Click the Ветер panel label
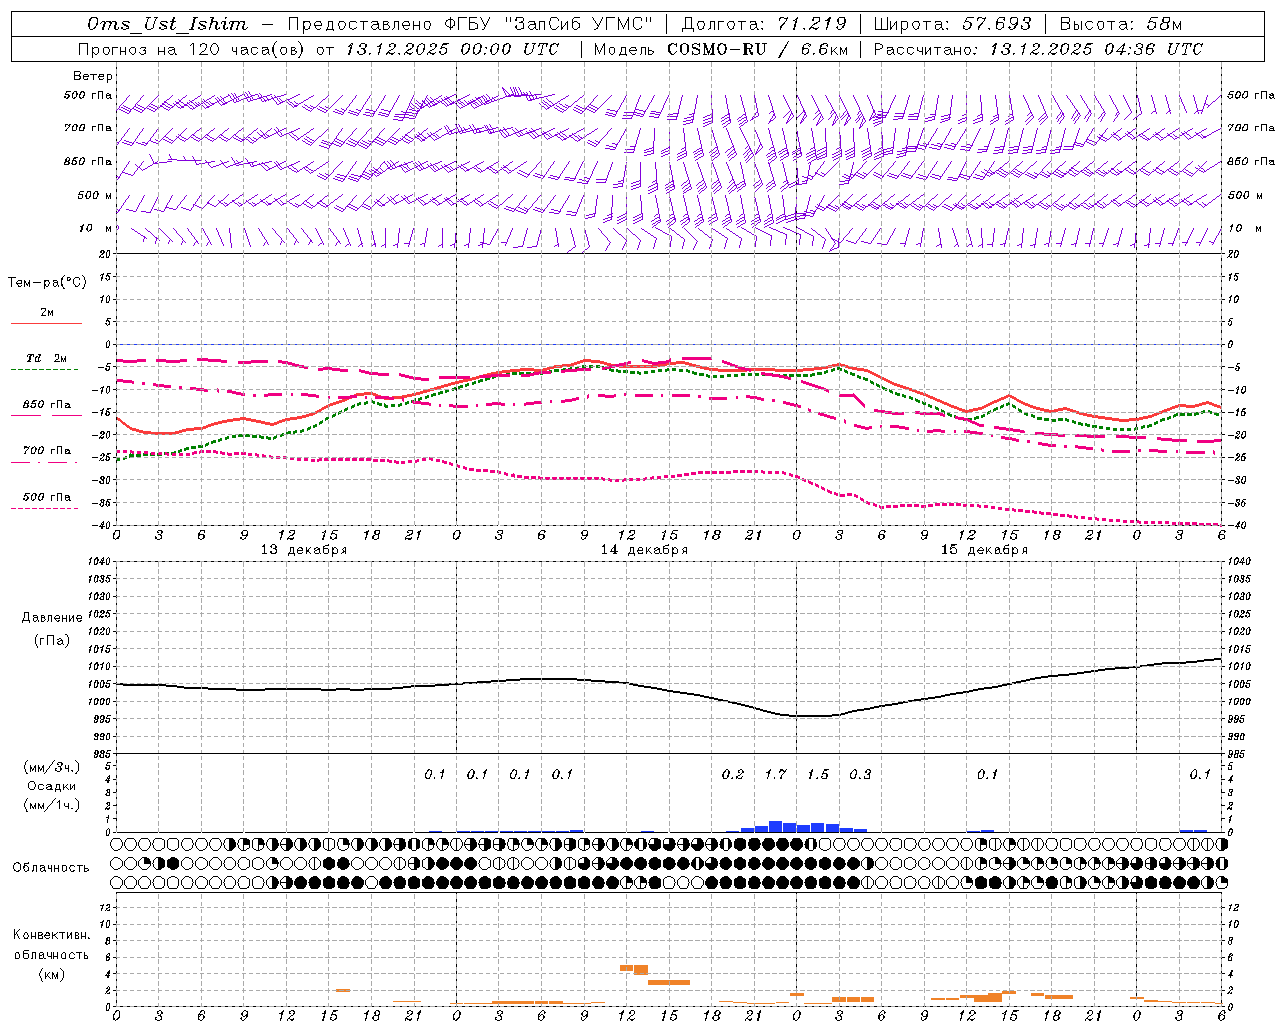Screen dimensions: 1280x1024 pos(93,76)
